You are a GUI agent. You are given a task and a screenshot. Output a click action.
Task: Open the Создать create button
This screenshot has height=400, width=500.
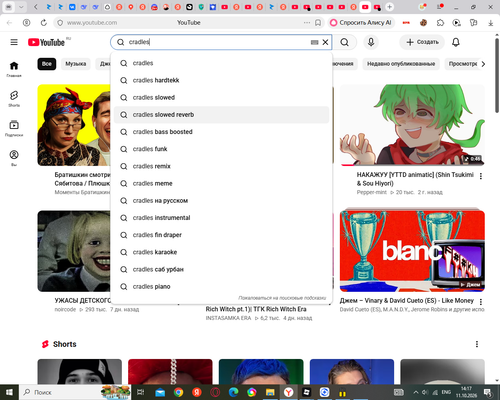[422, 42]
